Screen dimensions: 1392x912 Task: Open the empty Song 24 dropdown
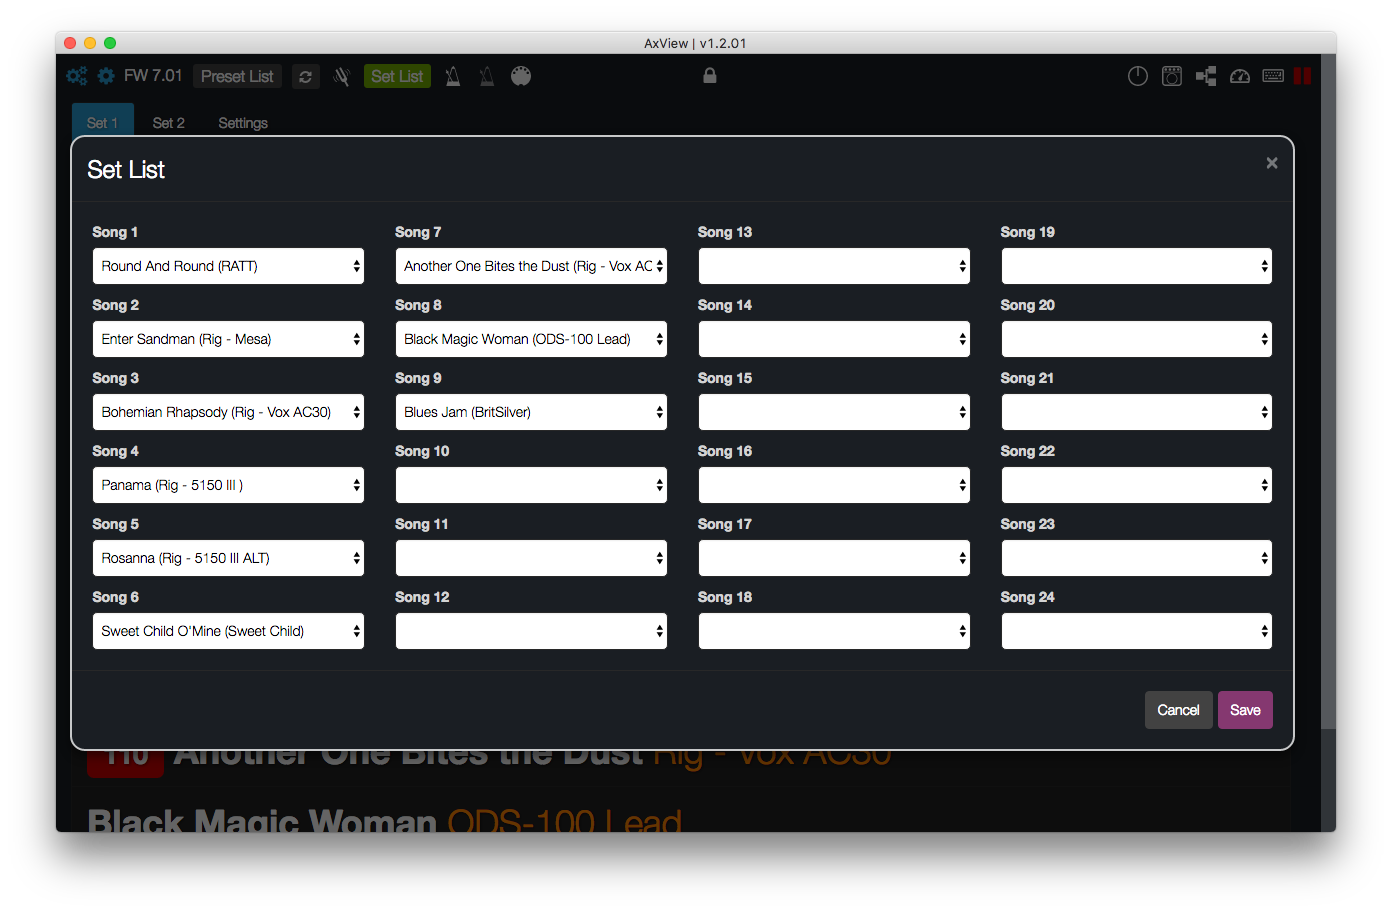(1137, 631)
